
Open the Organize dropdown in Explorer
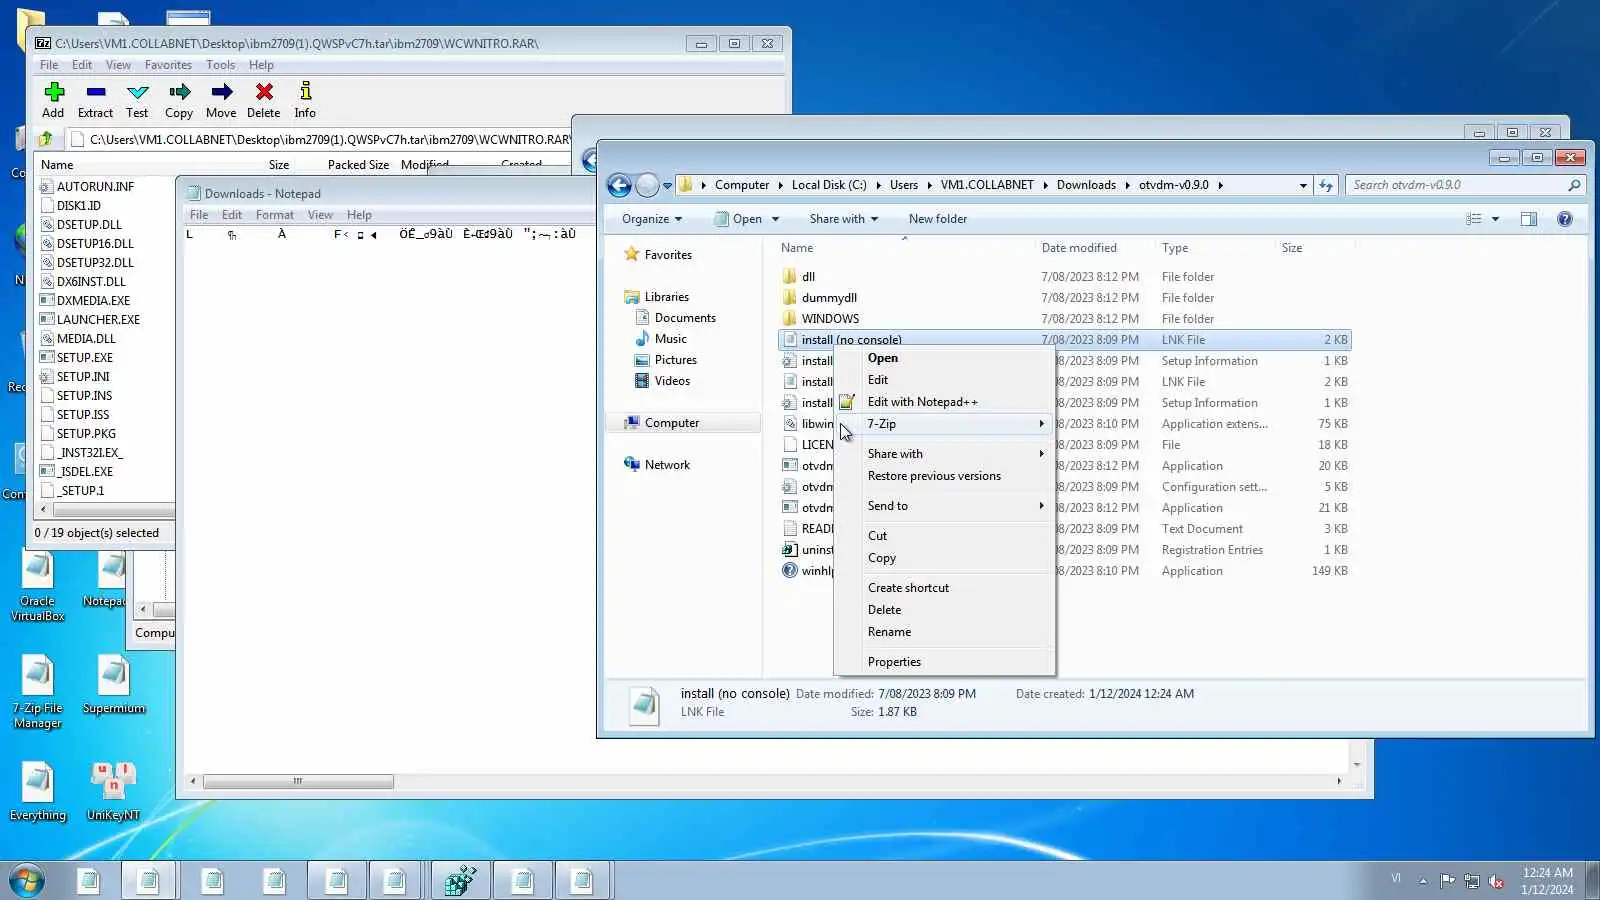point(652,219)
